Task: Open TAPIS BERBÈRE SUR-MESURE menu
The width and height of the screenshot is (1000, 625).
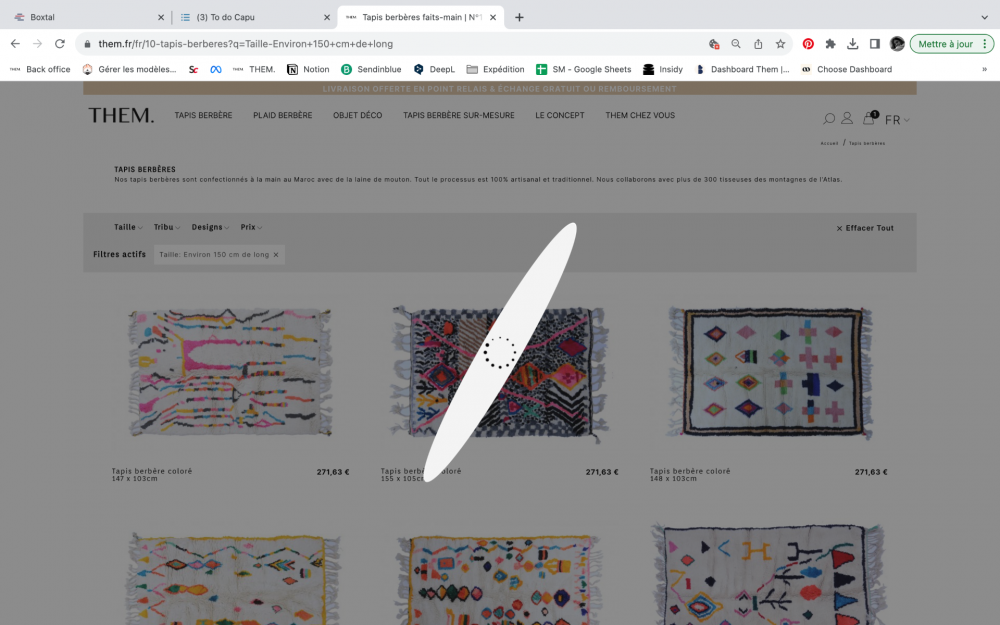Action: (459, 115)
